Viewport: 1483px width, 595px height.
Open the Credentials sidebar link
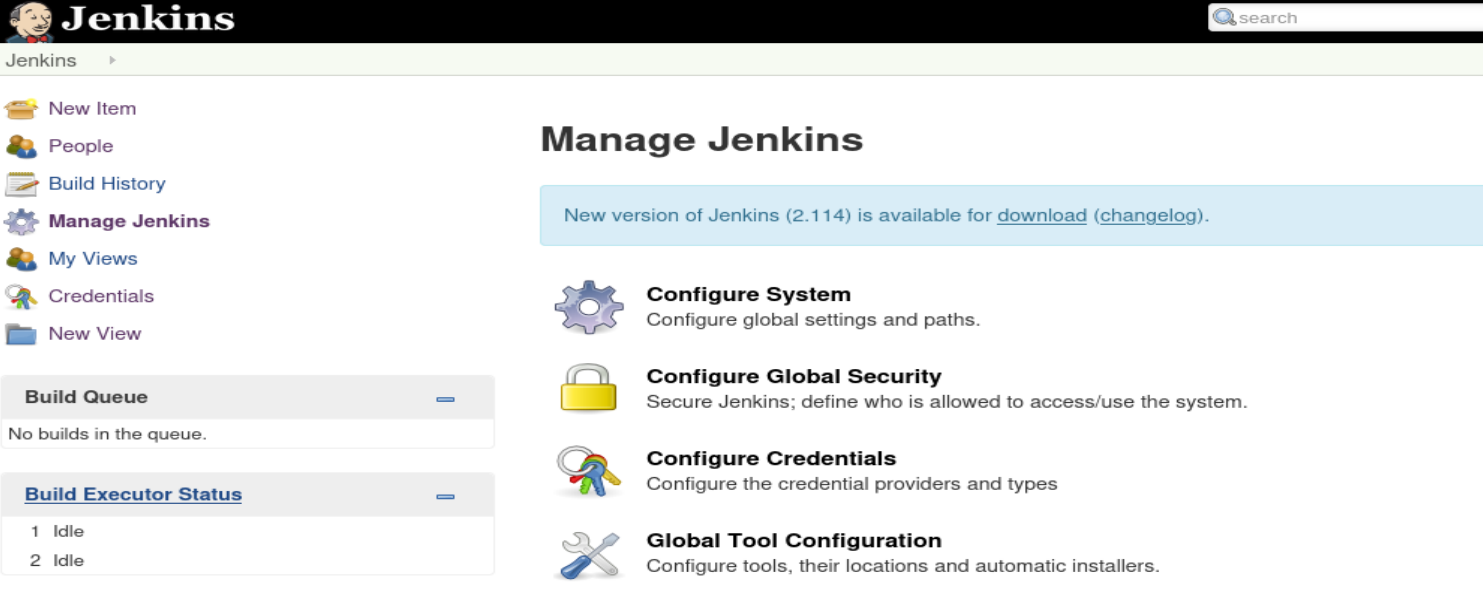[101, 296]
